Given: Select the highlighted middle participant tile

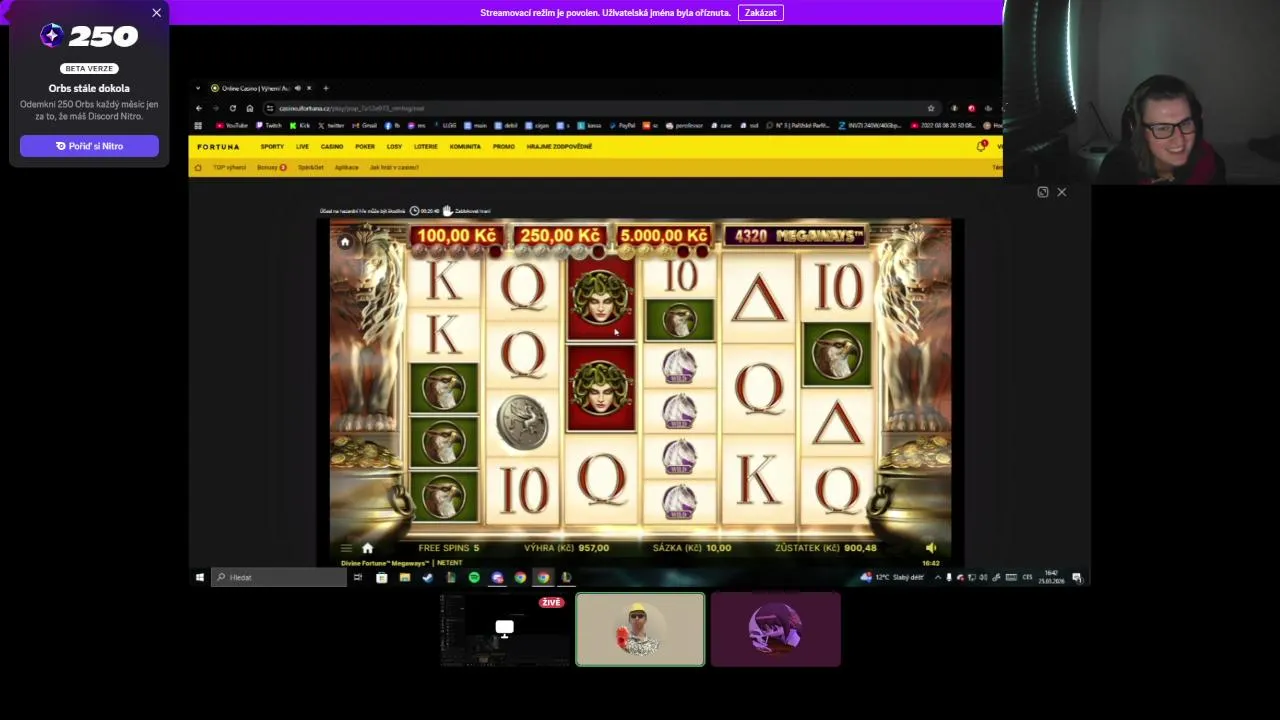Looking at the screenshot, I should point(640,629).
